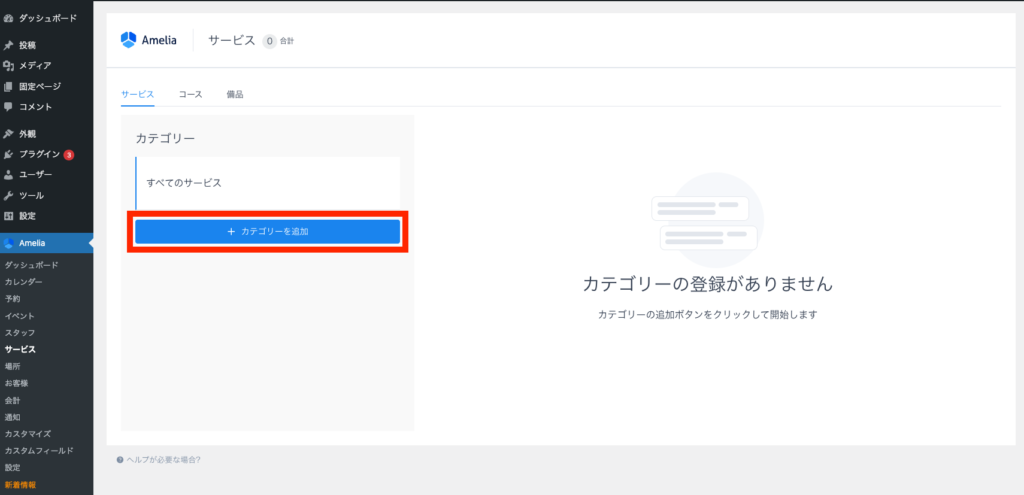Image resolution: width=1024 pixels, height=495 pixels.
Task: Click the コメント speech bubble icon
Action: [9, 107]
